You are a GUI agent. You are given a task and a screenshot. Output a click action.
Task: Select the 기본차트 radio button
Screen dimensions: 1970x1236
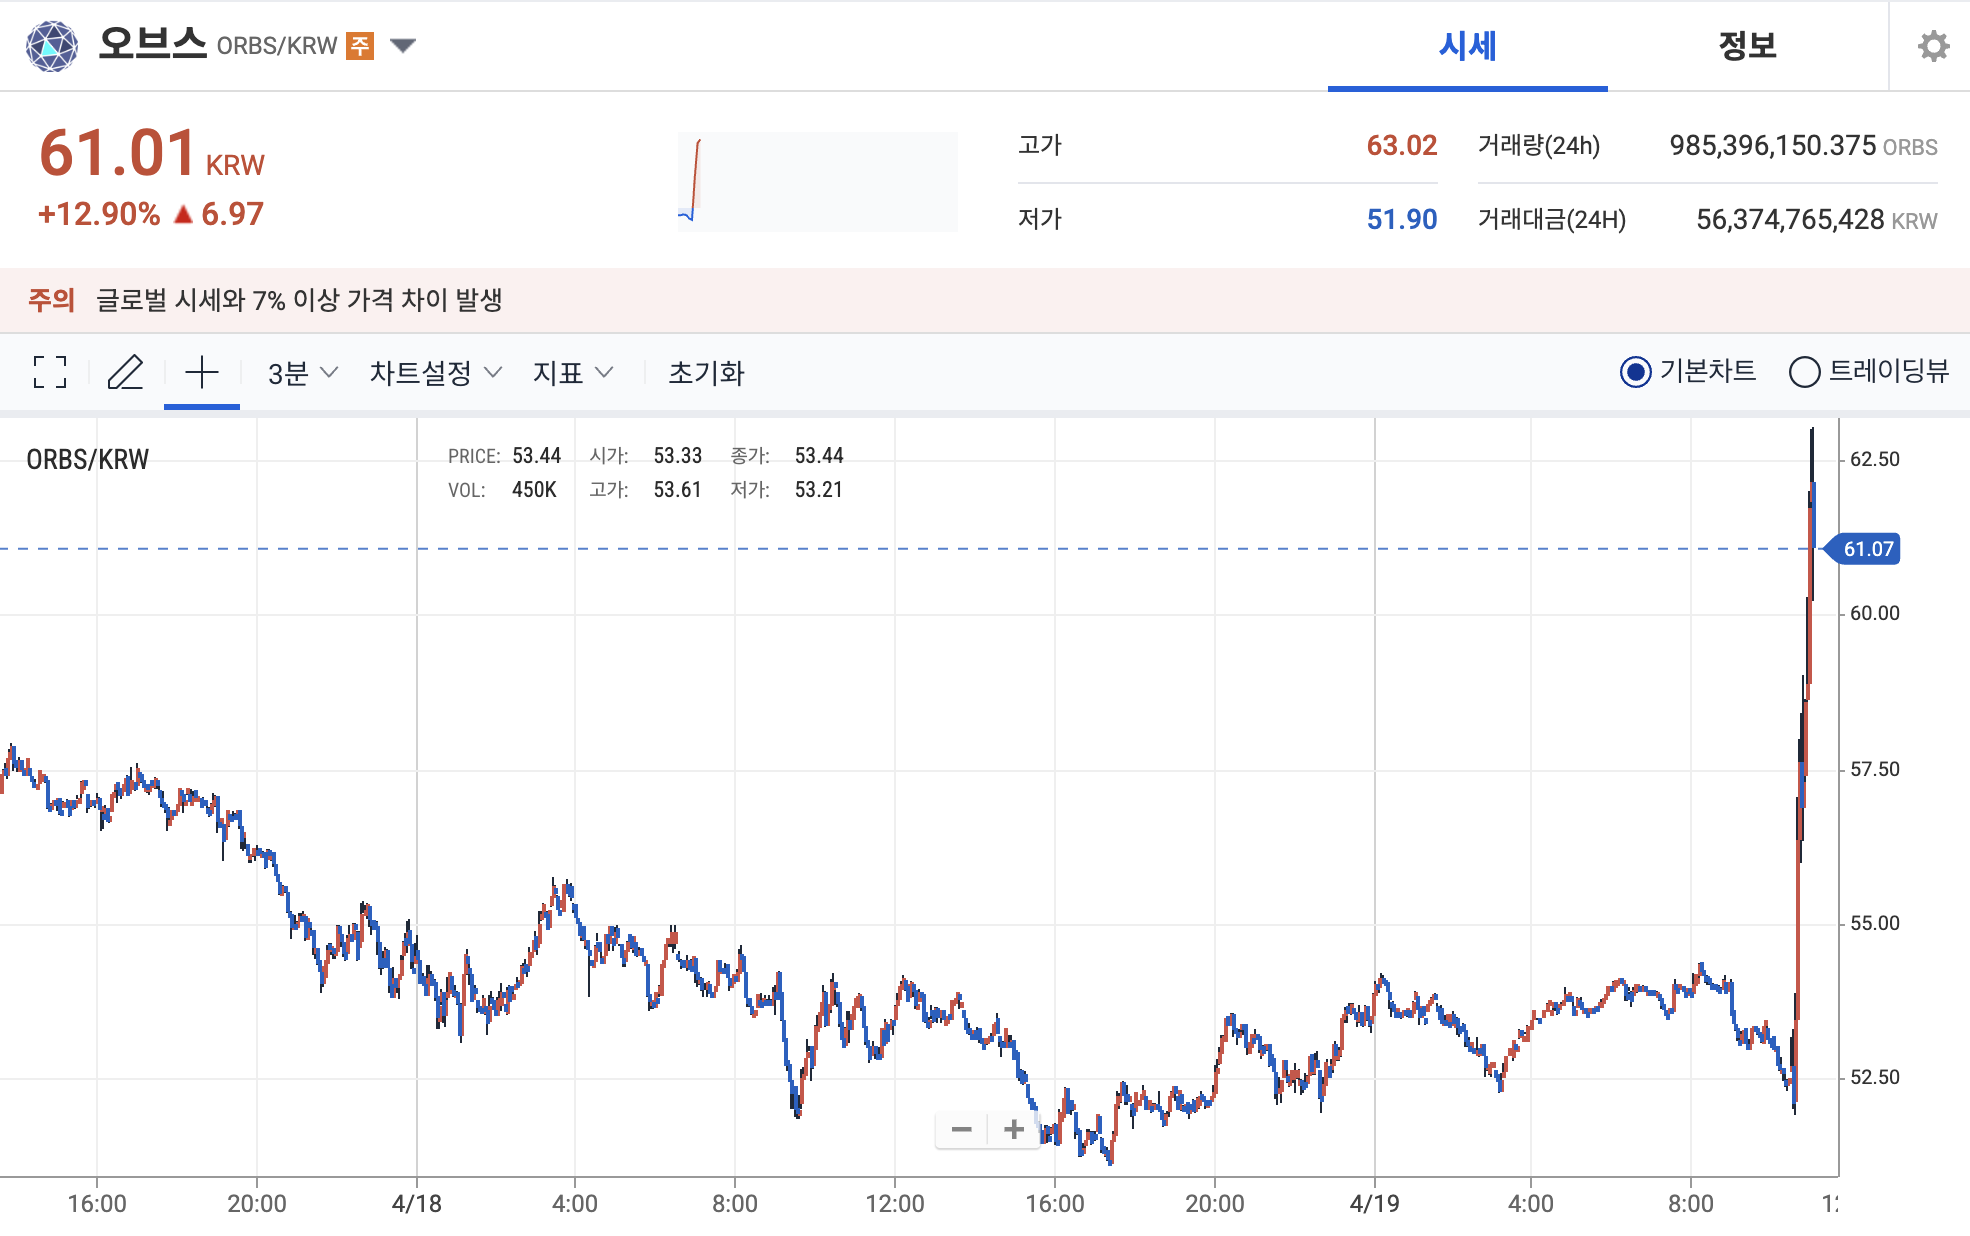[1636, 371]
